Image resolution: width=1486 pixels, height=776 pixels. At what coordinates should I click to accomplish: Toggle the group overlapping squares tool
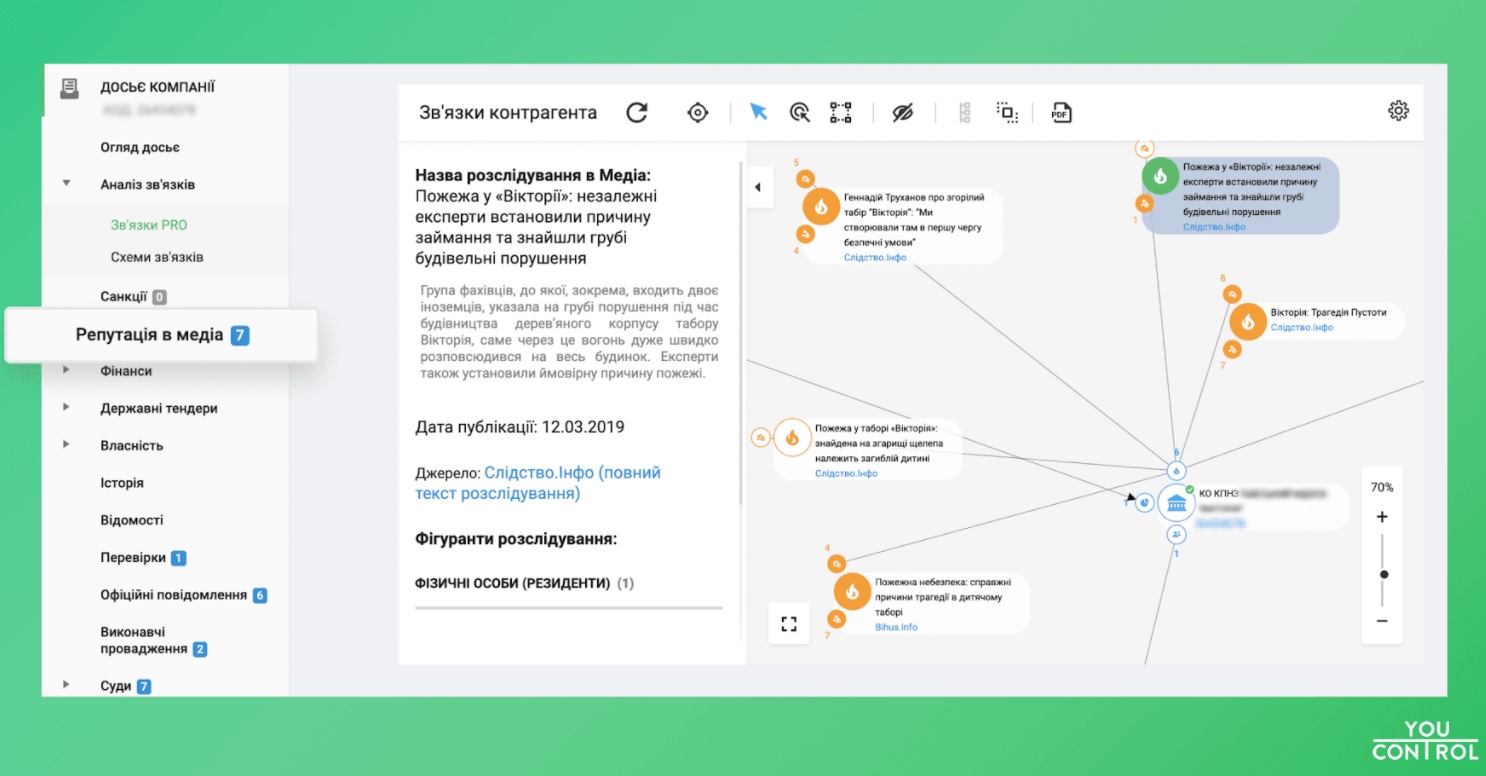coord(1007,112)
